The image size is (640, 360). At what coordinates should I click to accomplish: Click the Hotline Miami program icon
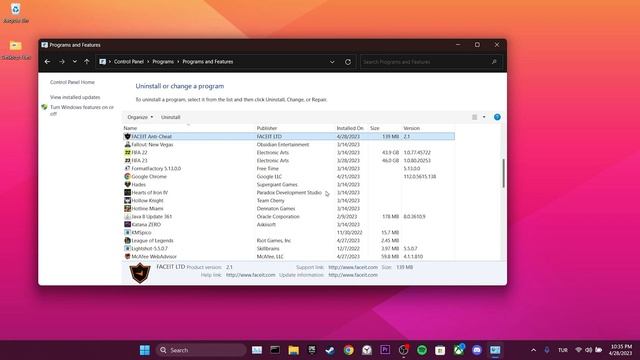[127, 208]
